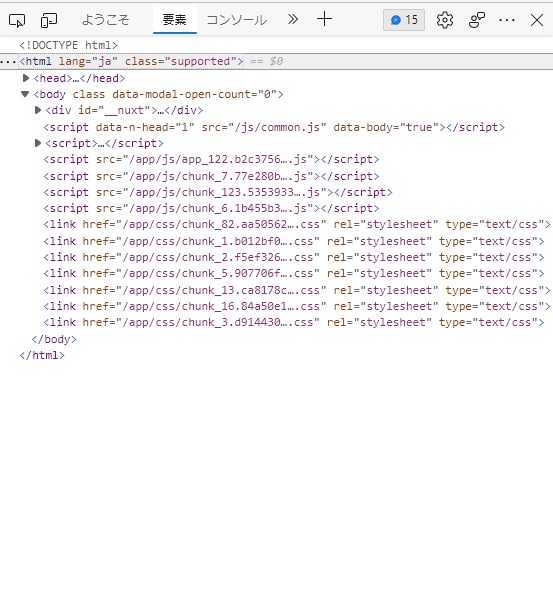Switch to the コンソール tab
The width and height of the screenshot is (553, 611).
(x=237, y=20)
